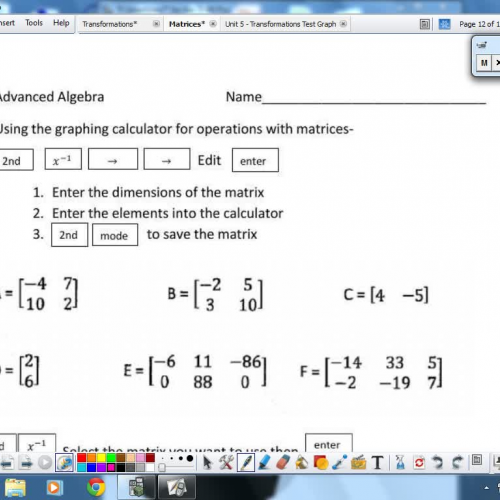Viewport: 500px width, 500px height.
Task: Pick the blue color swatch
Action: coord(91,467)
